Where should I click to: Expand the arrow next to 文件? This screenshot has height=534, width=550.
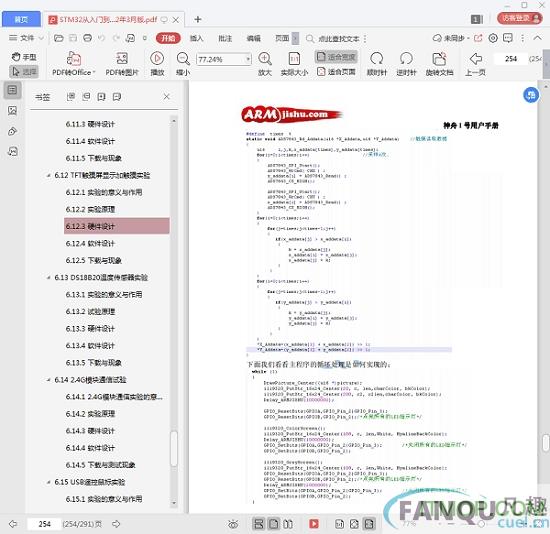tap(41, 38)
